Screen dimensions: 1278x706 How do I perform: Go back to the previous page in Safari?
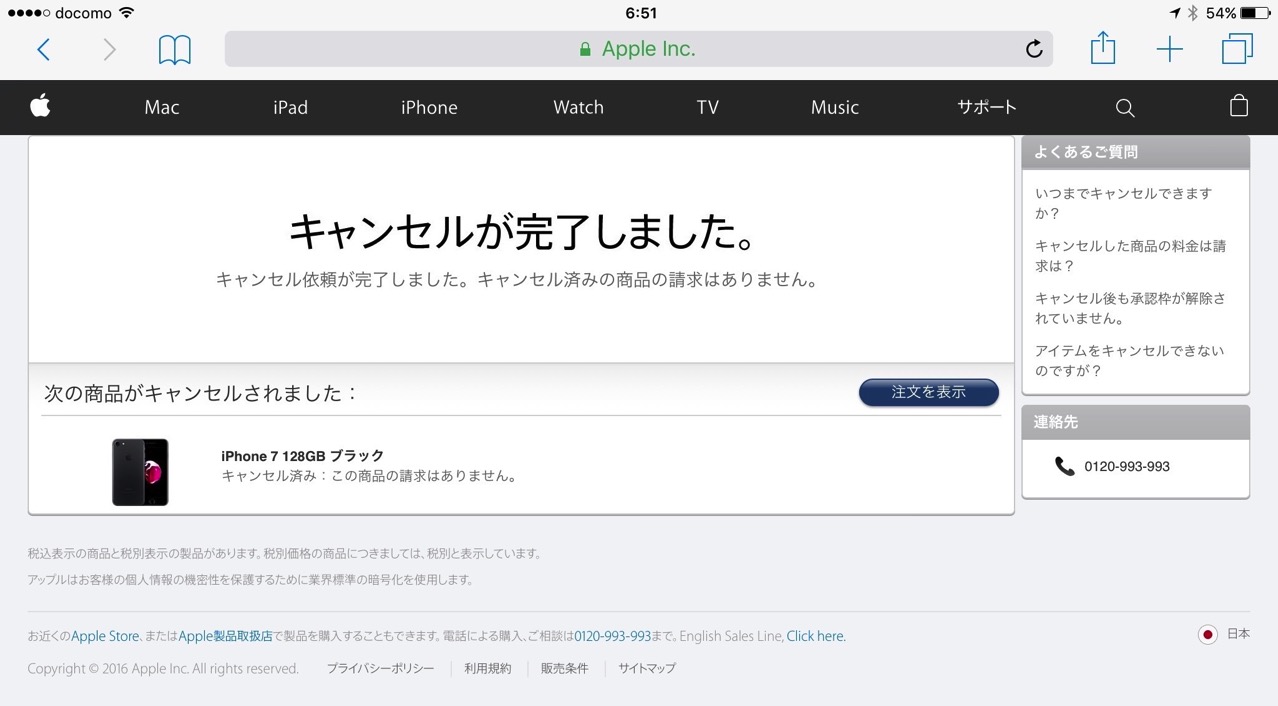coord(43,49)
